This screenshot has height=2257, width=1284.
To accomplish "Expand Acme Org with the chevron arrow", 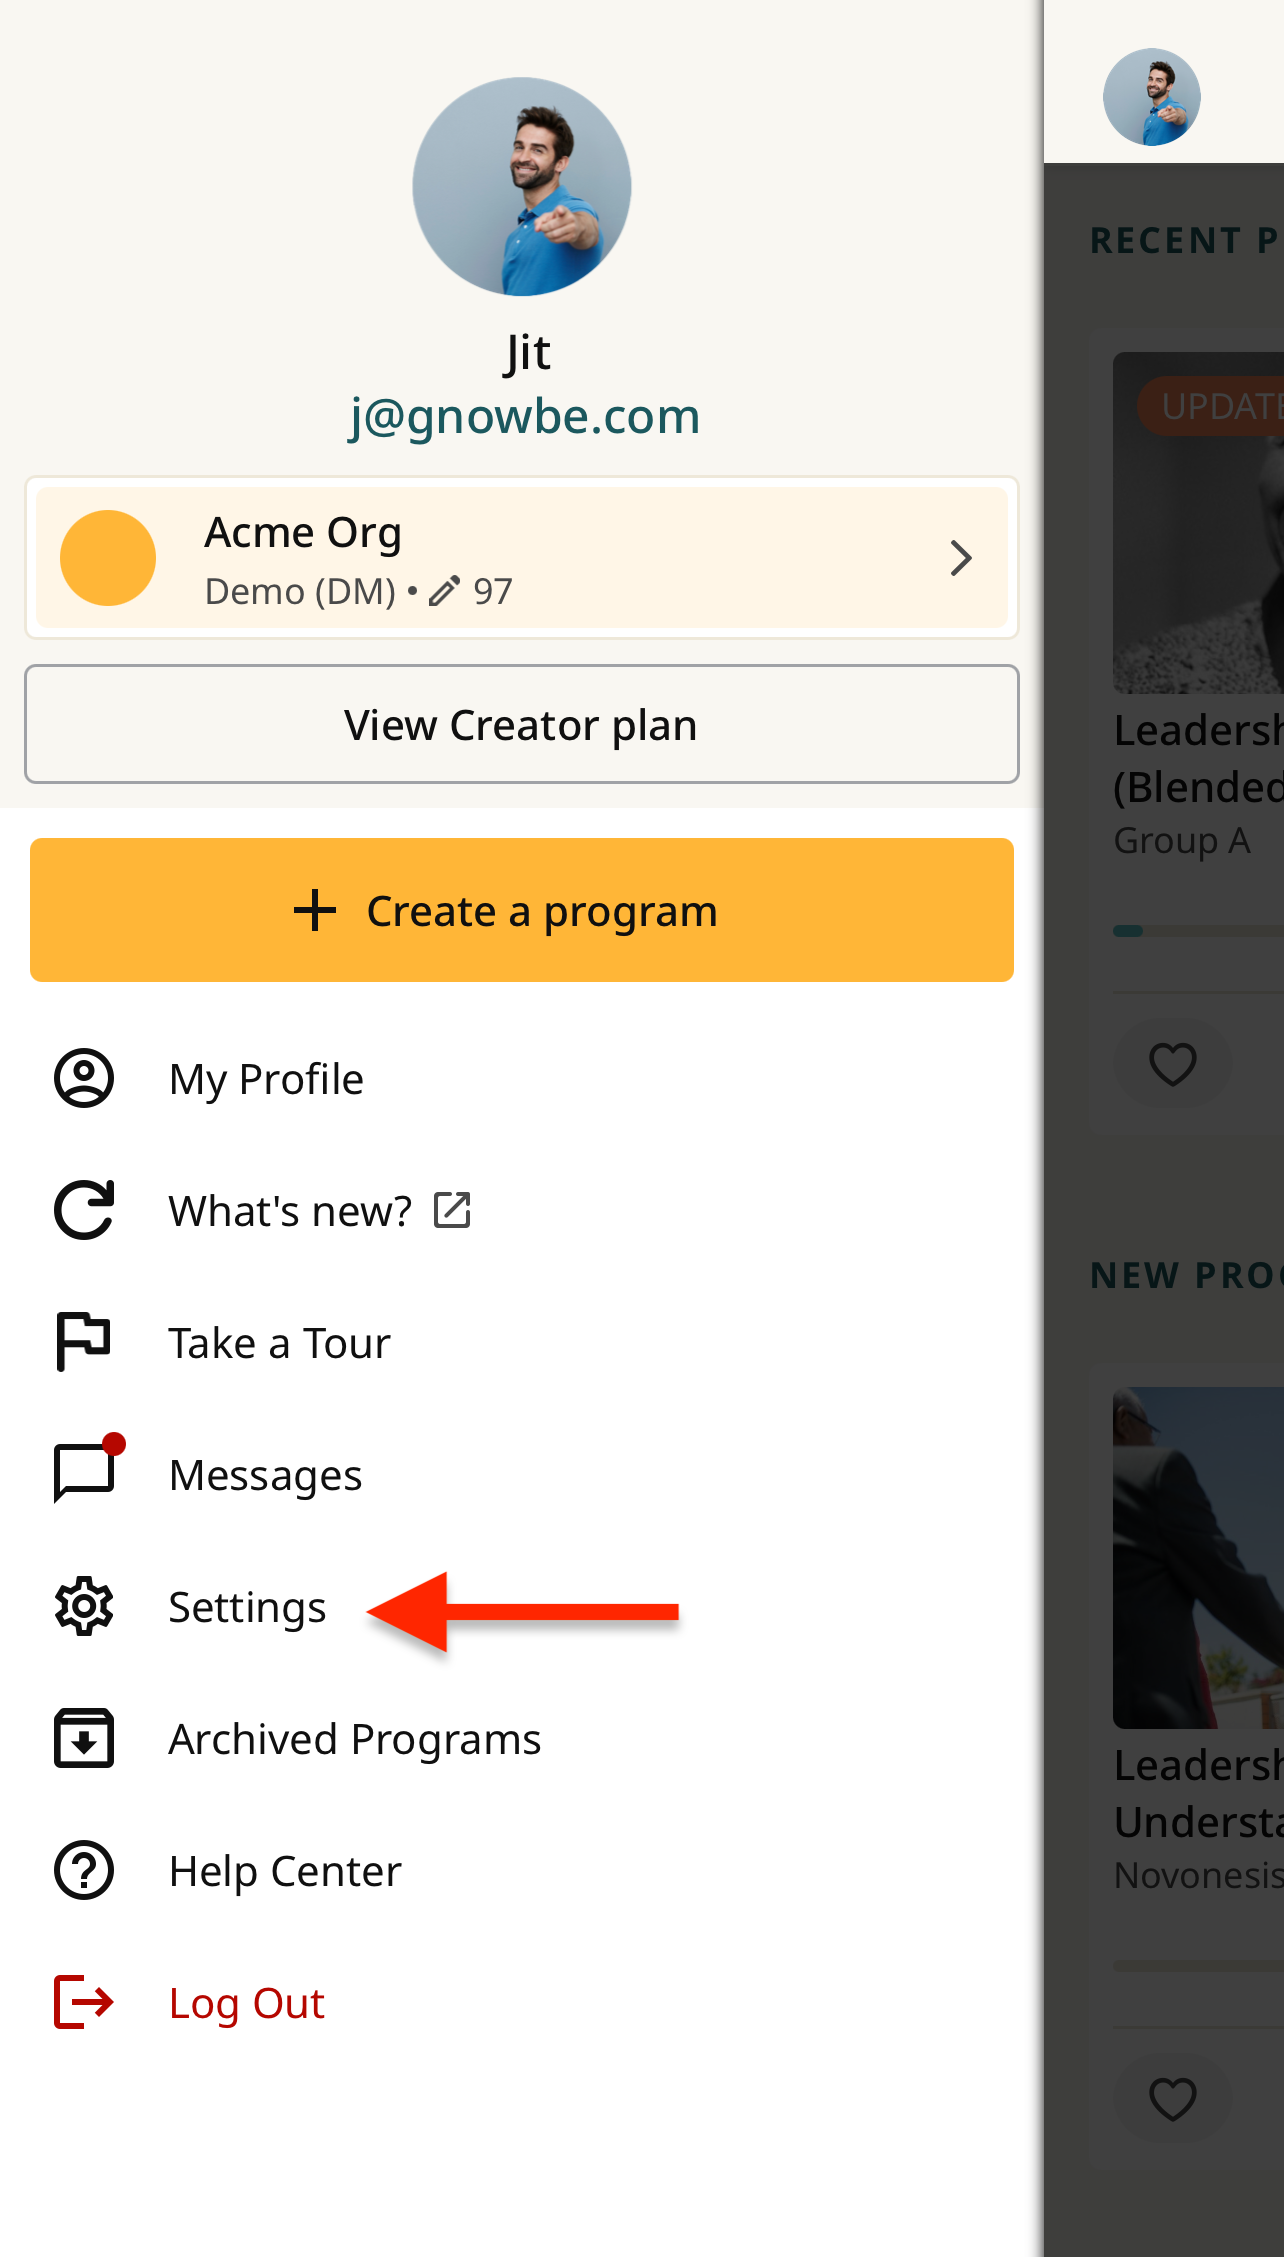I will click(961, 558).
